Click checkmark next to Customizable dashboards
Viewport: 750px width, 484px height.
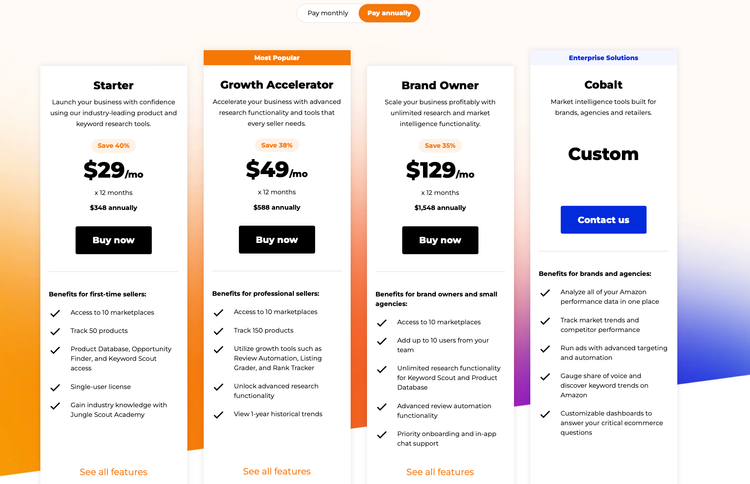pos(545,413)
